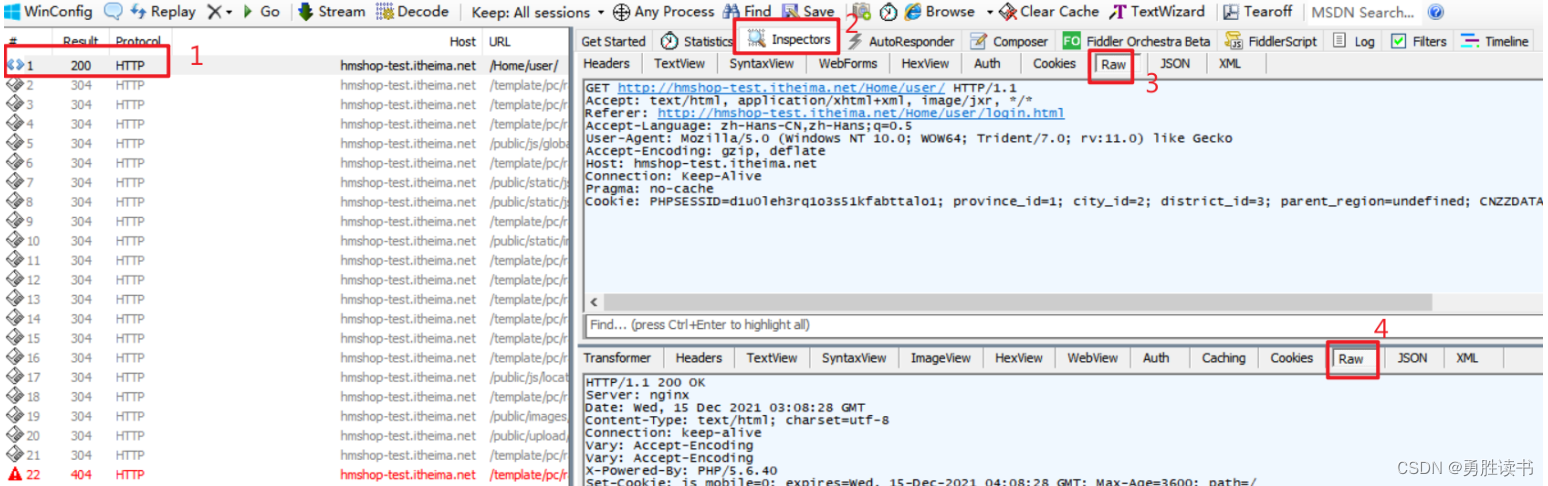The image size is (1548, 486).
Task: Select response Transformer tab
Action: [617, 358]
